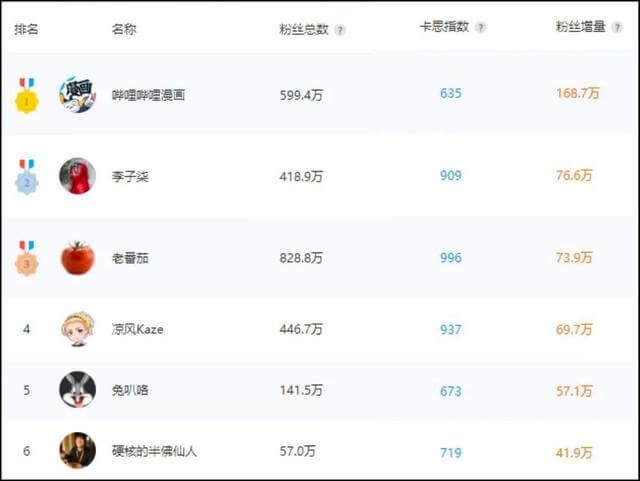Open the 李子柒 name link
The height and width of the screenshot is (481, 640).
click(130, 176)
